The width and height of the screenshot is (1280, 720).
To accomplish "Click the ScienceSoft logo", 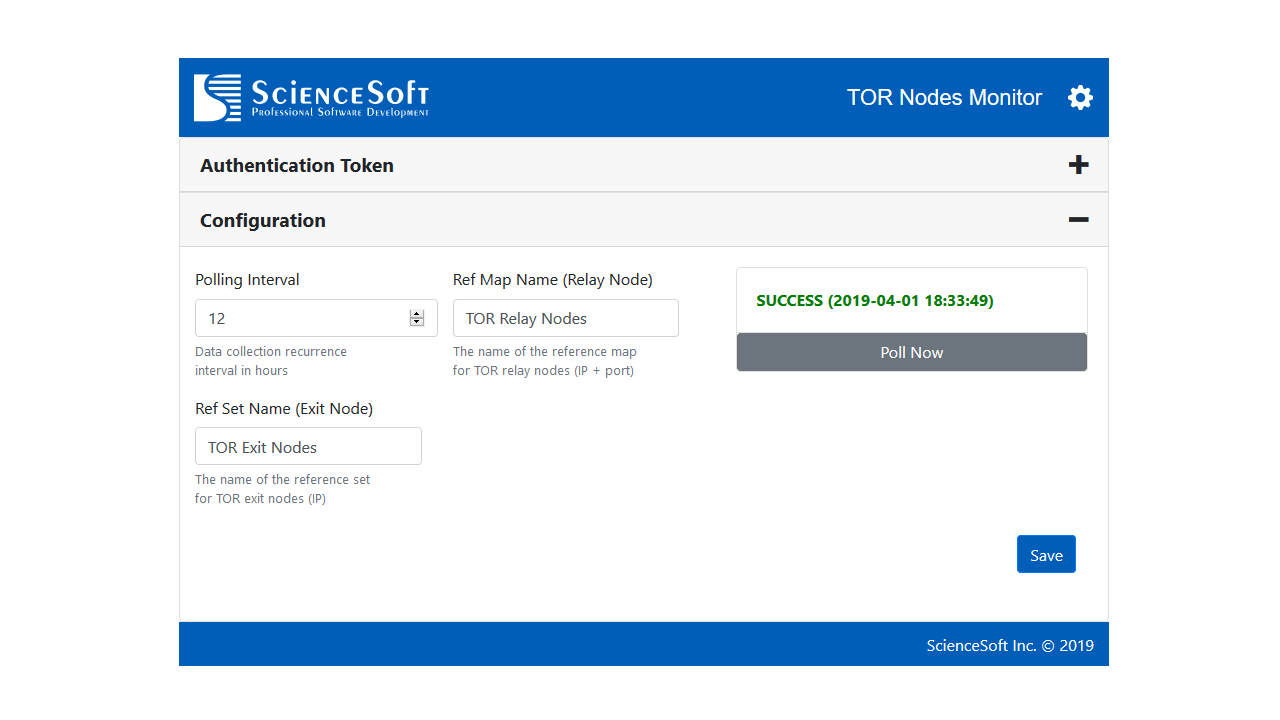I will [312, 97].
